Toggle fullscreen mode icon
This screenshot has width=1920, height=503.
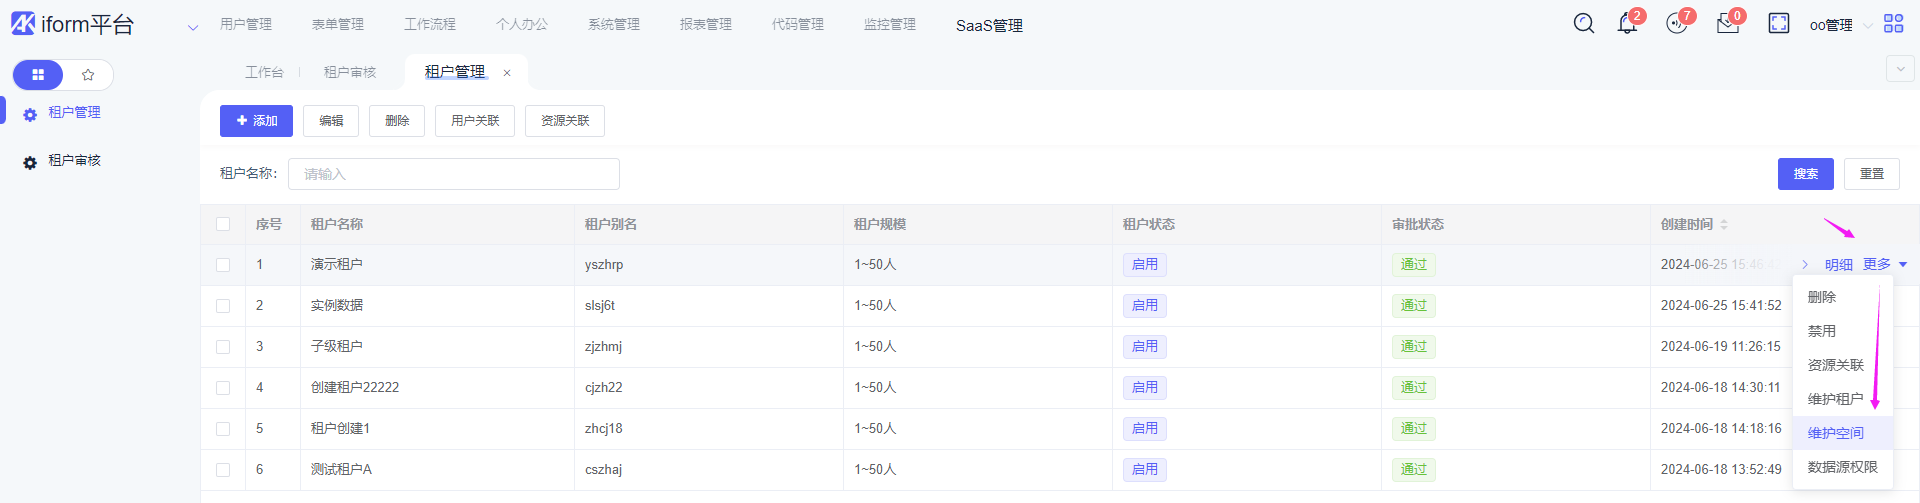[x=1778, y=23]
